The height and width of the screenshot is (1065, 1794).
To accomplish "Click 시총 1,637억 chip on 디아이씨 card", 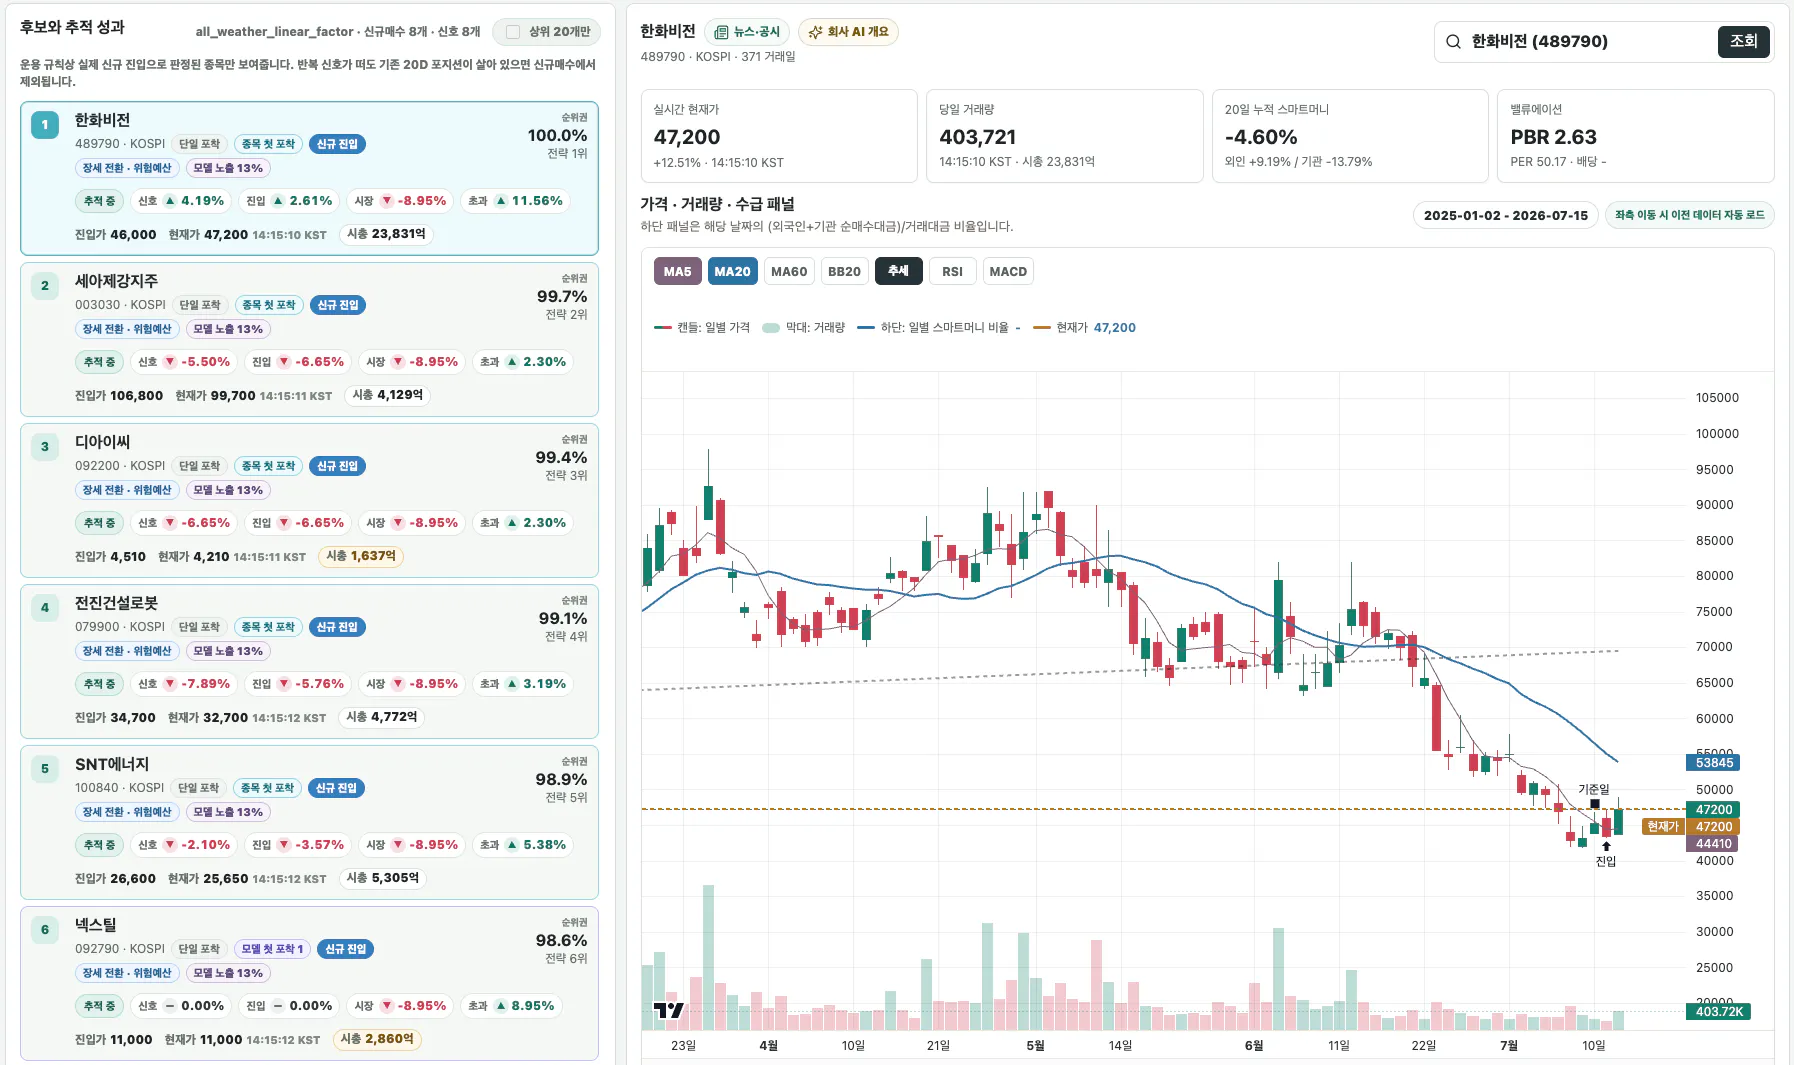I will point(360,556).
